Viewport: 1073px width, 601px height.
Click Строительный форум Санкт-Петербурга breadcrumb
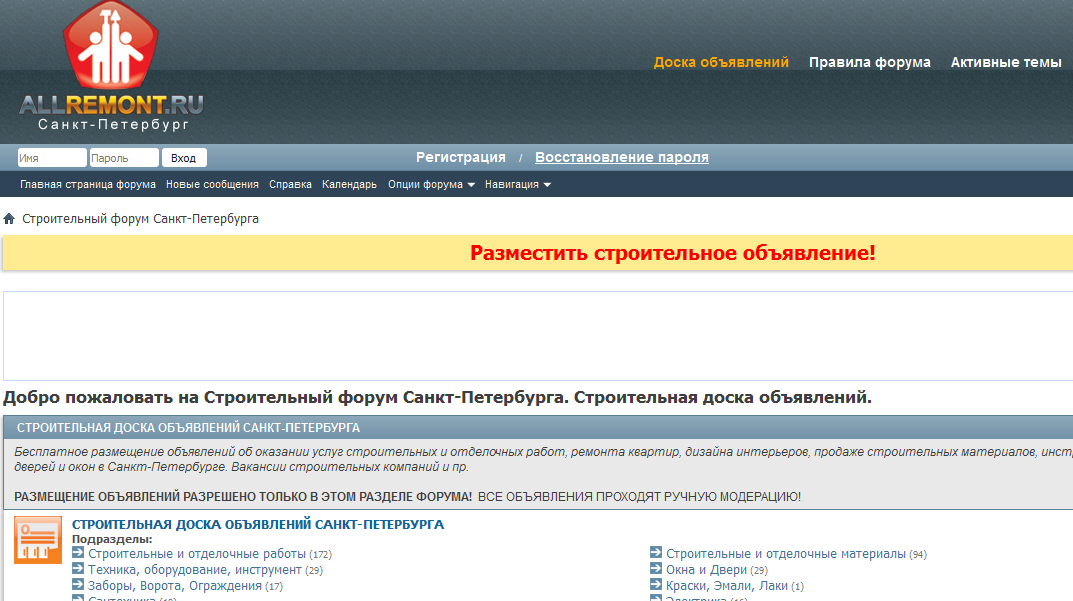pos(140,219)
